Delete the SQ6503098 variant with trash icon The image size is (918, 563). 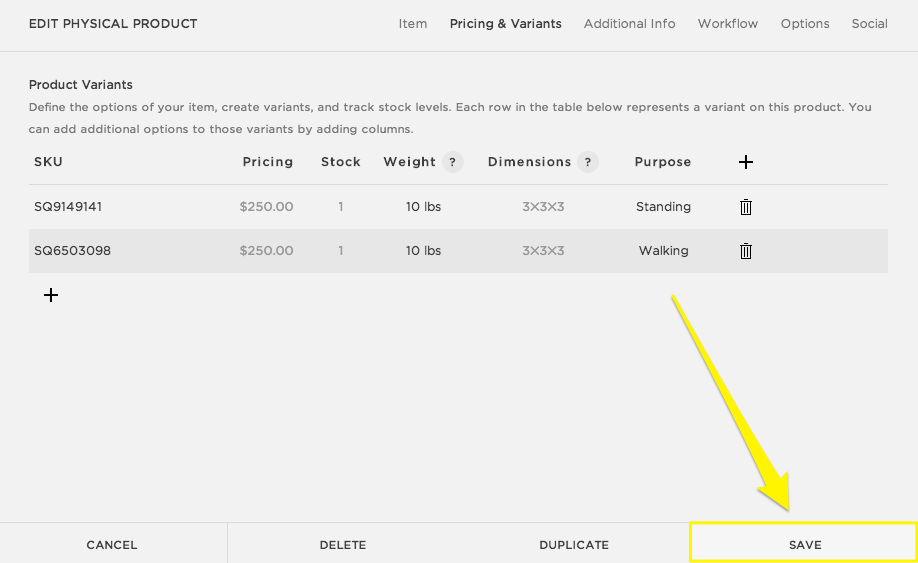tap(745, 251)
